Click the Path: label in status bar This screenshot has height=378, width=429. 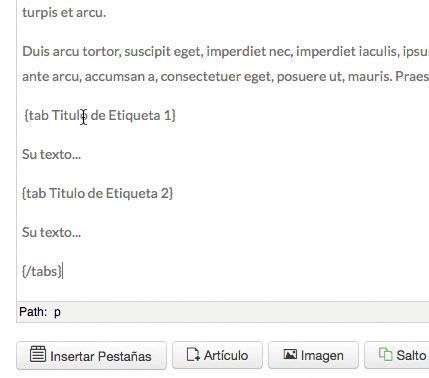[x=33, y=312]
